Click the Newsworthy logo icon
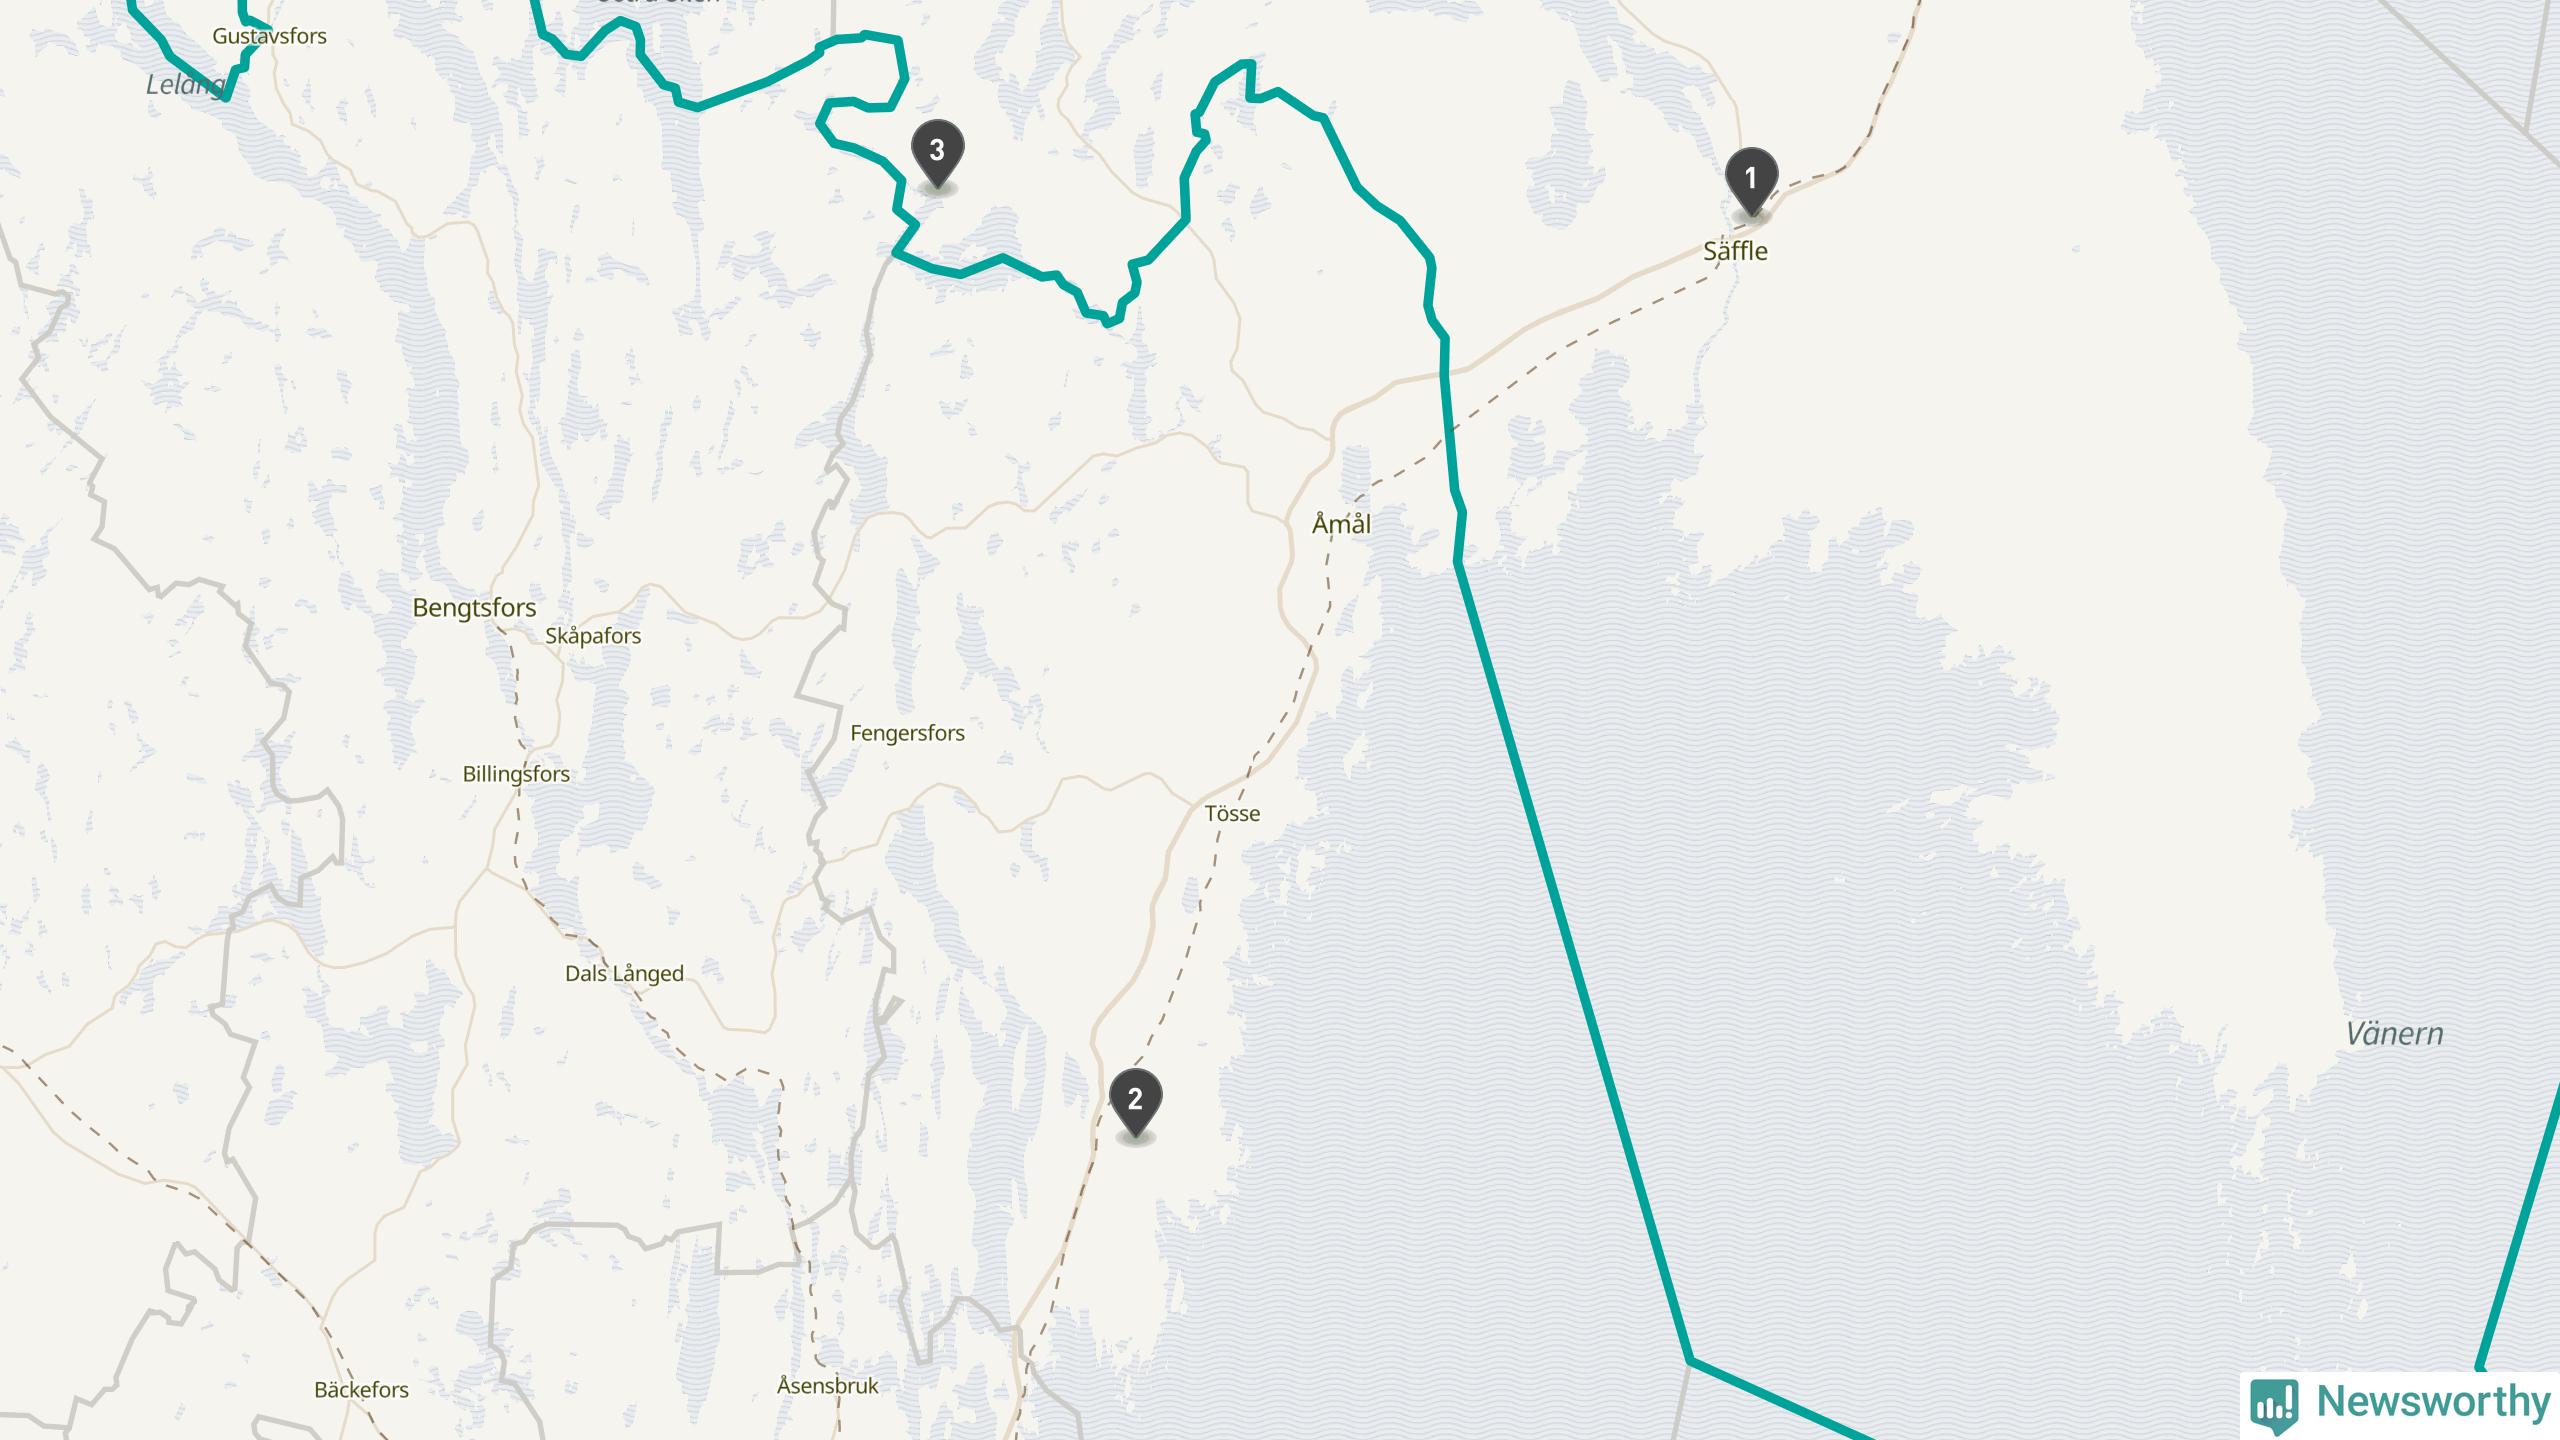Viewport: 2560px width, 1440px height. [x=2273, y=1404]
